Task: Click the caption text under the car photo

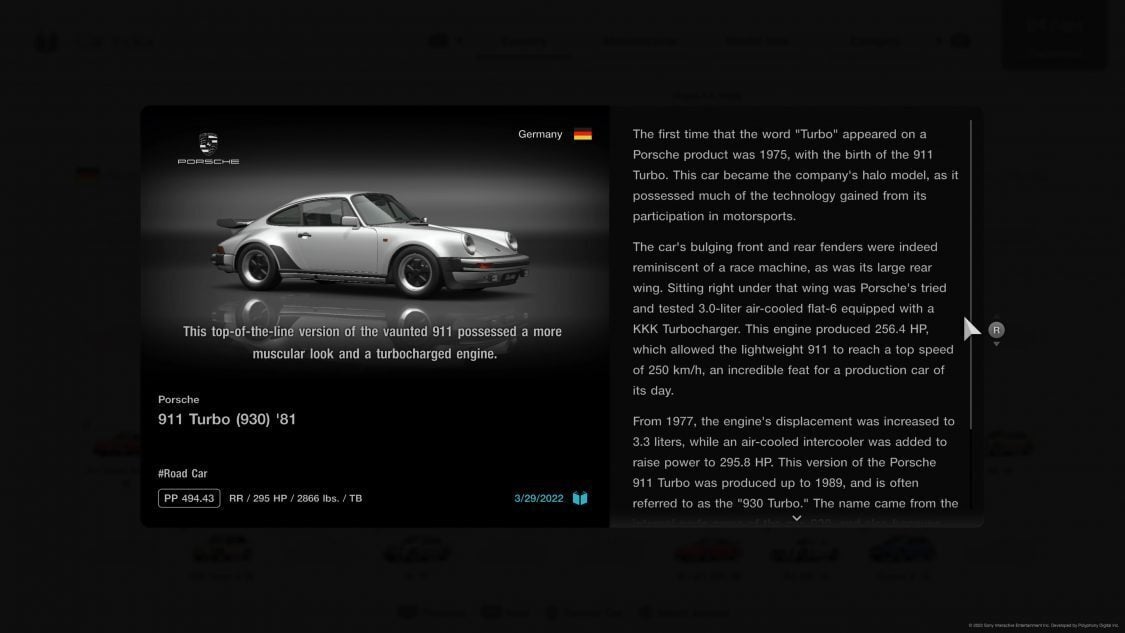Action: (x=373, y=342)
